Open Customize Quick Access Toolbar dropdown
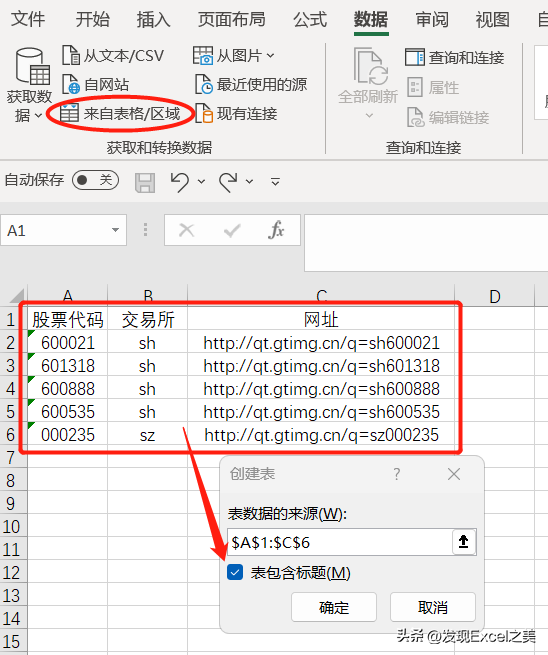This screenshot has height=655, width=548. click(275, 182)
